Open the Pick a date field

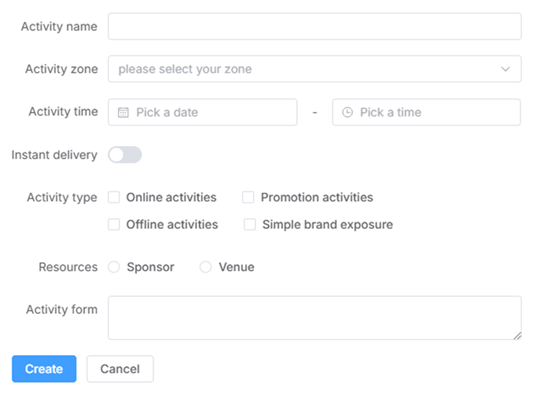pos(202,112)
